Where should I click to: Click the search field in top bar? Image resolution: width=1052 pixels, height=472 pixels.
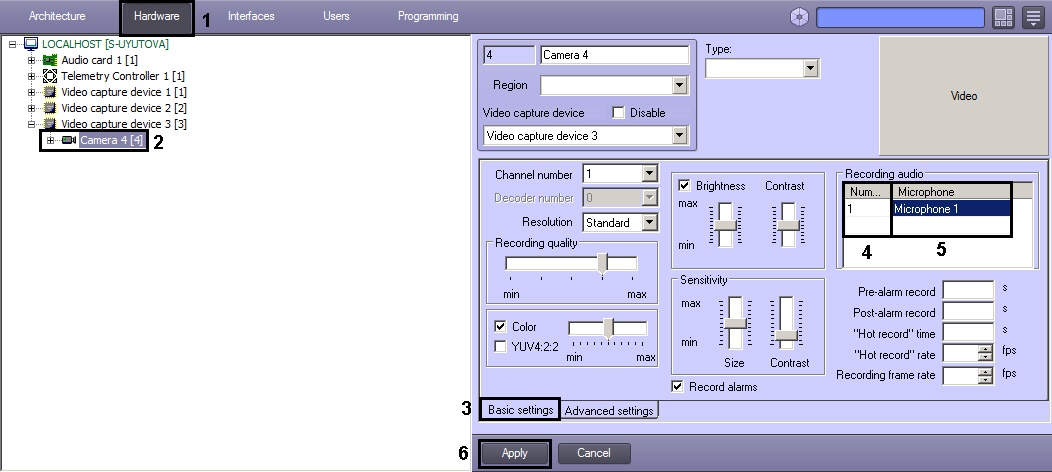(x=900, y=17)
